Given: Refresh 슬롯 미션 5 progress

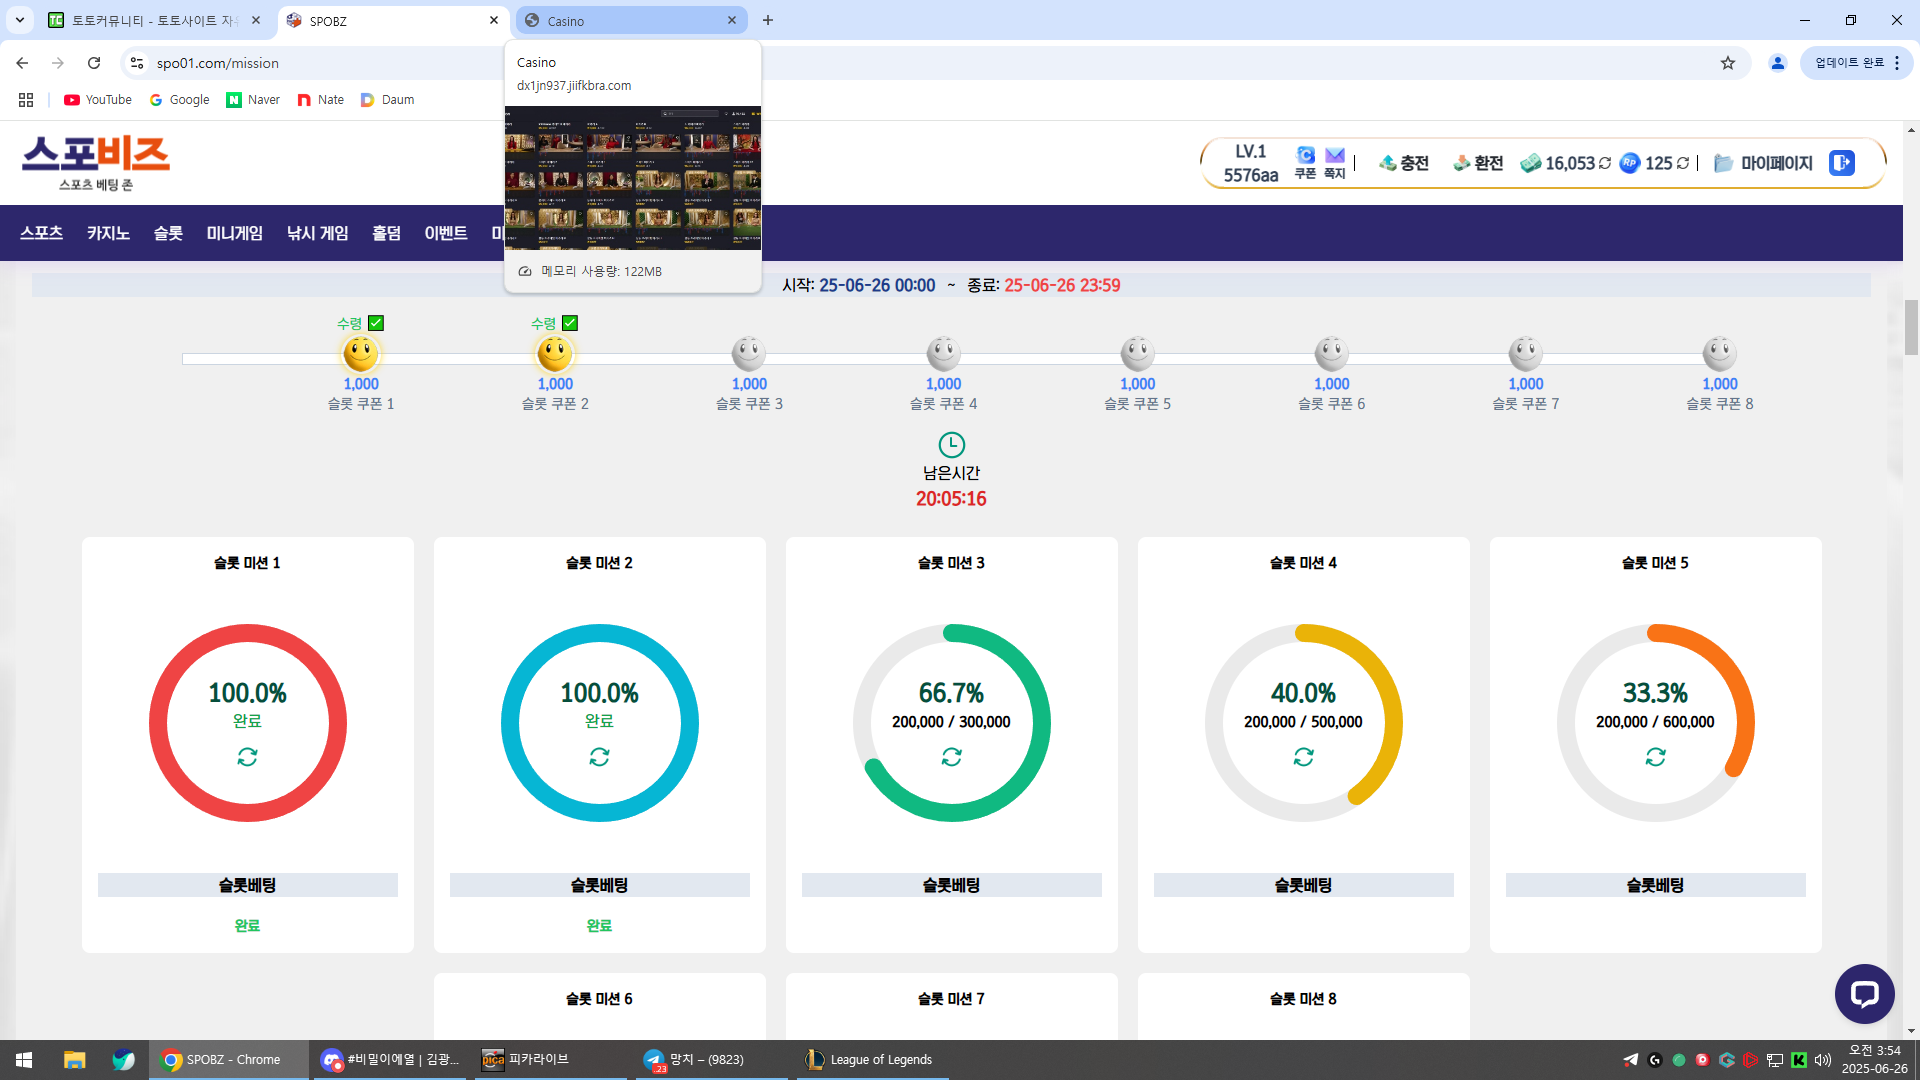Looking at the screenshot, I should coord(1655,757).
